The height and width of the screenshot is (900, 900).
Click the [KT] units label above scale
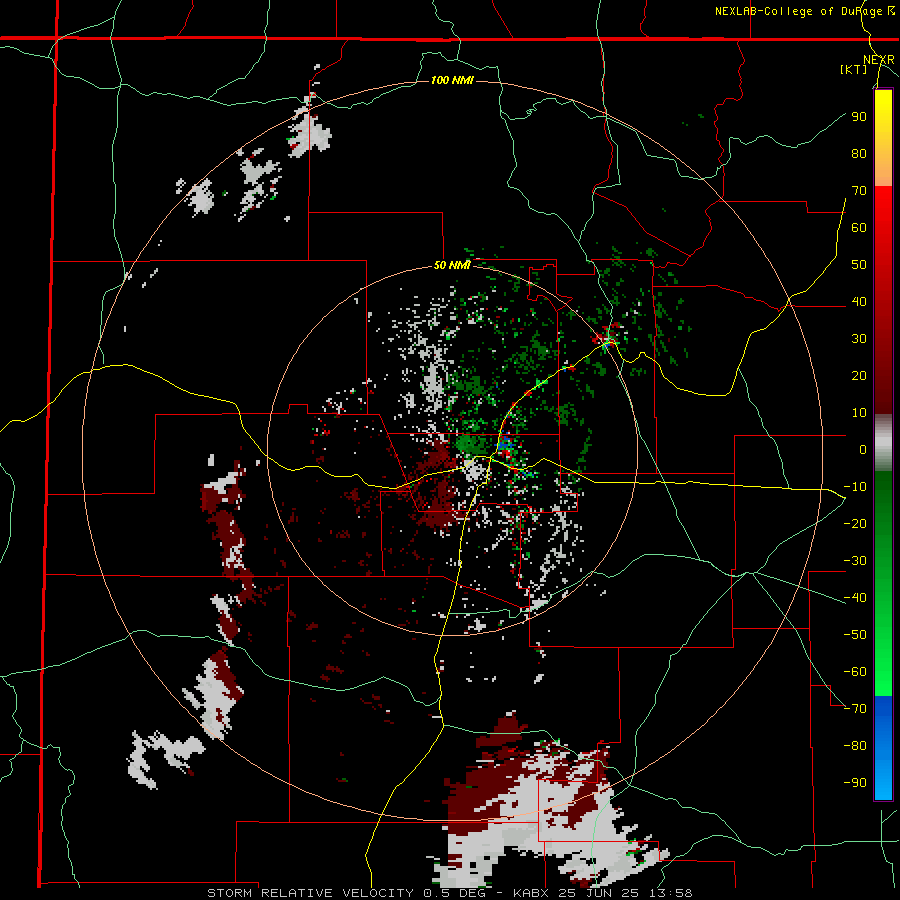[x=854, y=69]
